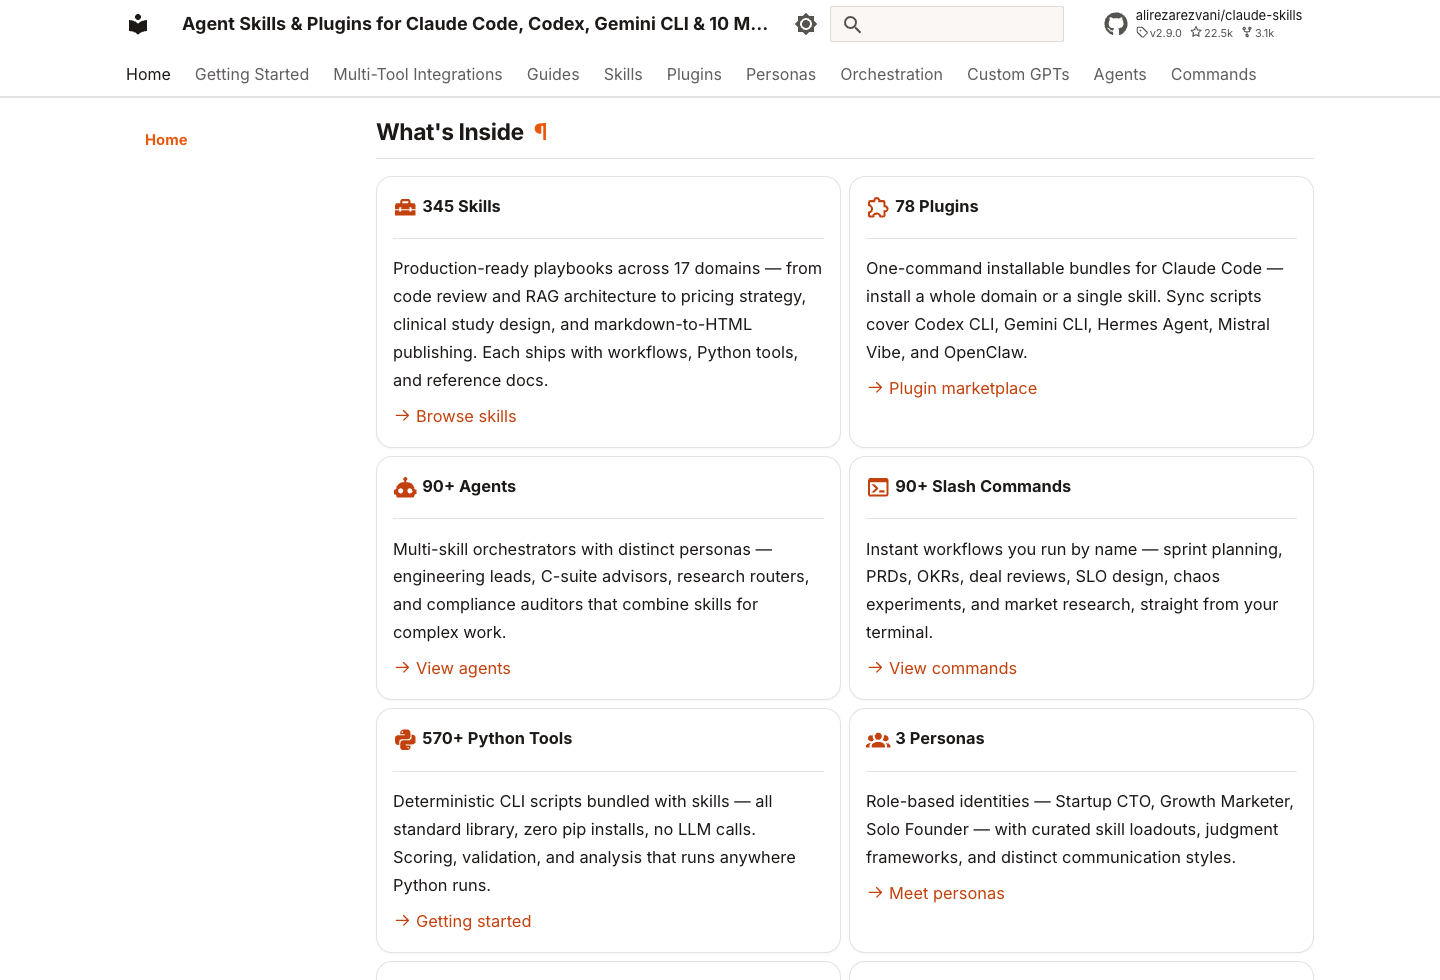Click the terminal icon by Slash Commands
Screen dimensions: 1440x980
click(878, 487)
